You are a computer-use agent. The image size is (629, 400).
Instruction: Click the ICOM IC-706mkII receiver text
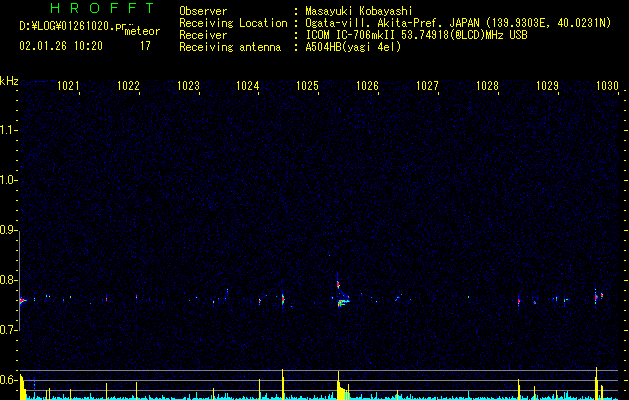416,35
